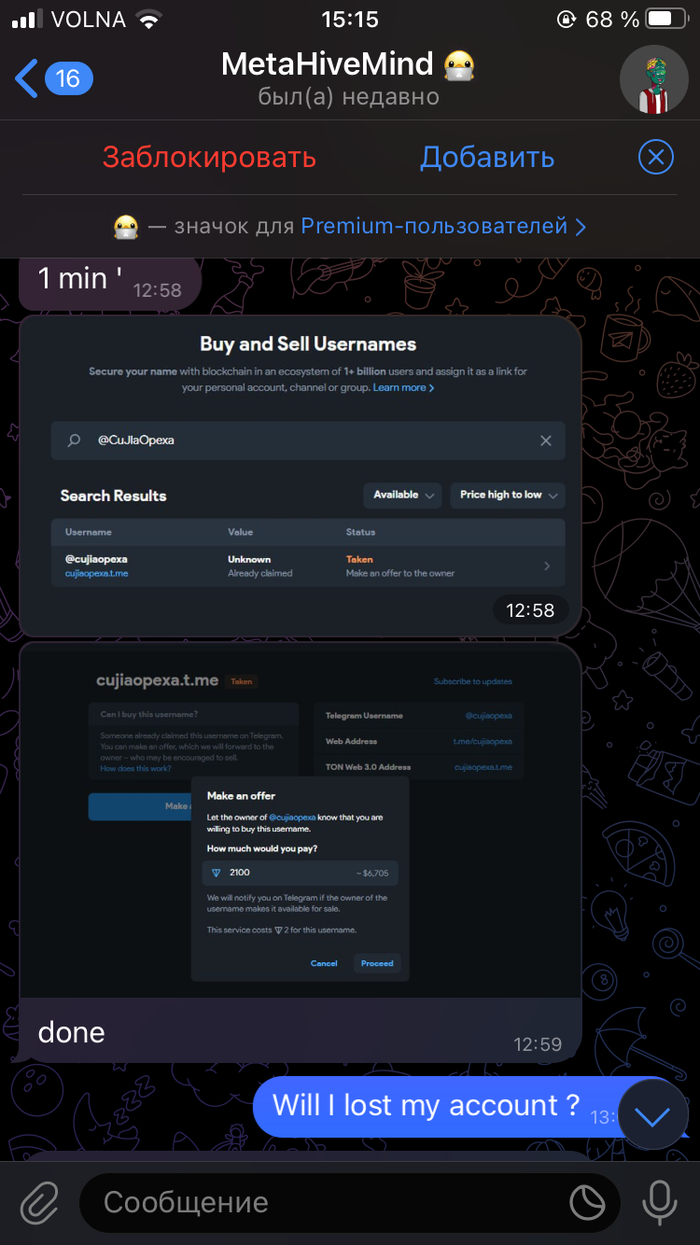Tap the MetaHiveMind chat title
700x1245 pixels.
tap(327, 65)
